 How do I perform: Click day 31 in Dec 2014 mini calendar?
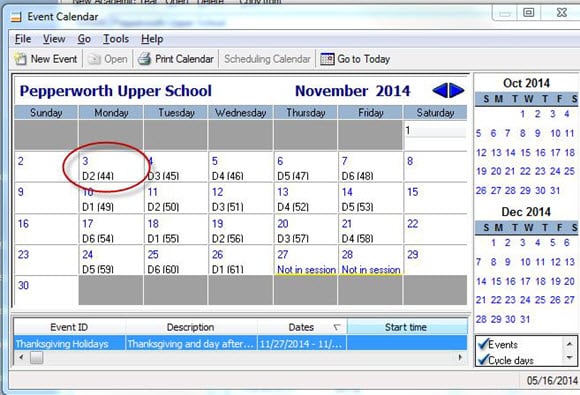525,319
